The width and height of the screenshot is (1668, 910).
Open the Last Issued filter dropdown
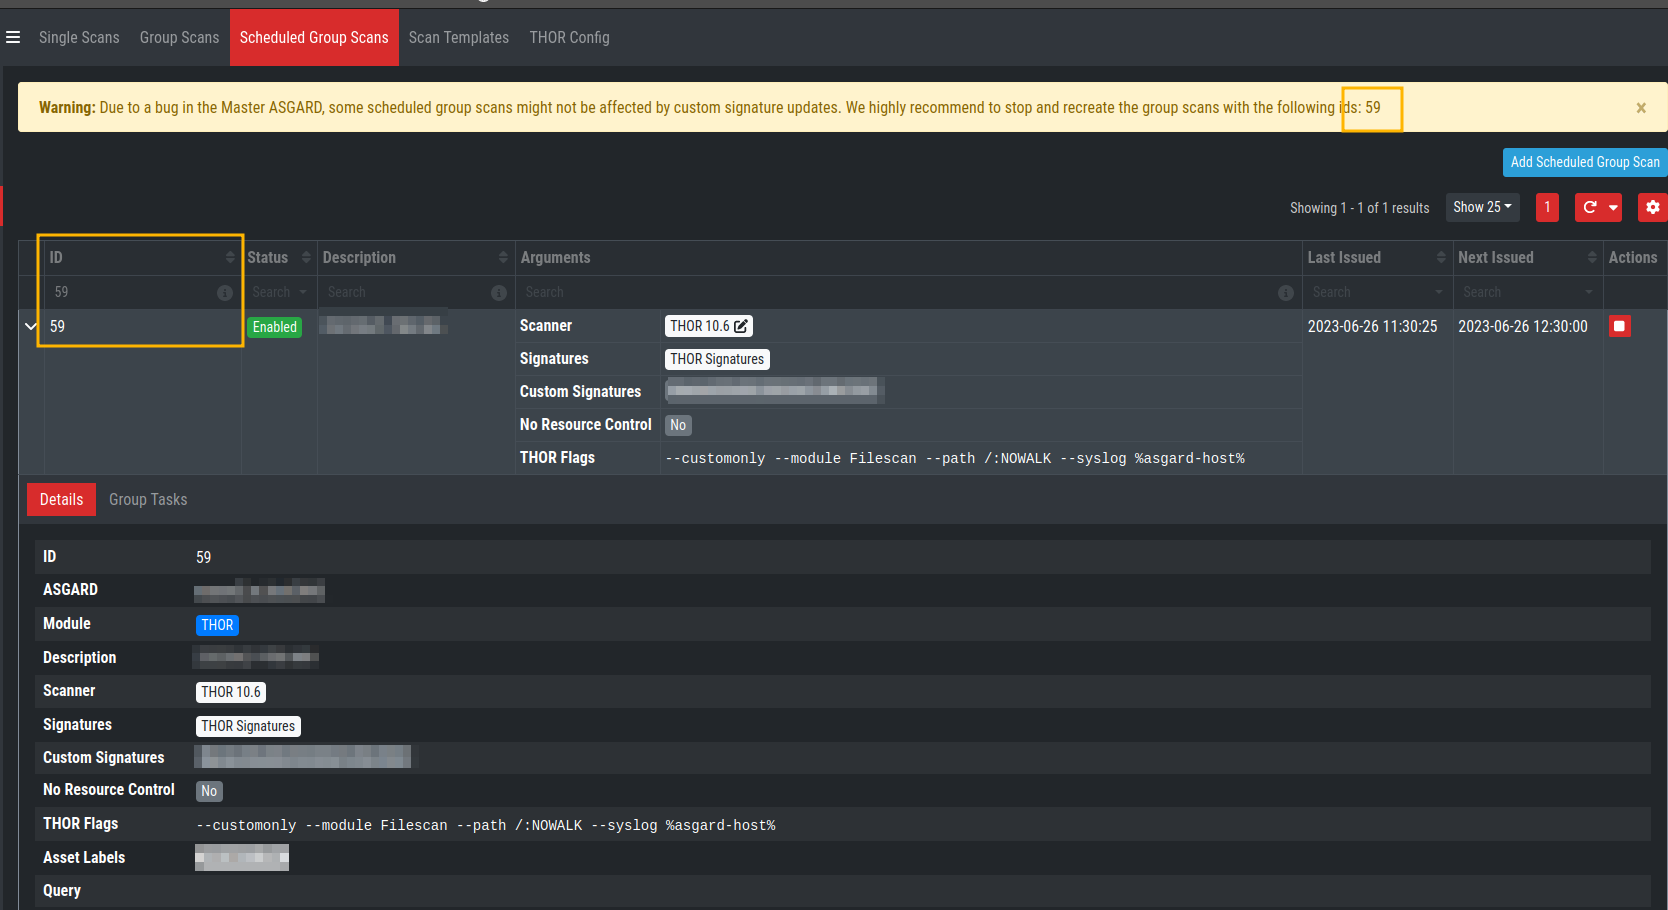[1377, 292]
